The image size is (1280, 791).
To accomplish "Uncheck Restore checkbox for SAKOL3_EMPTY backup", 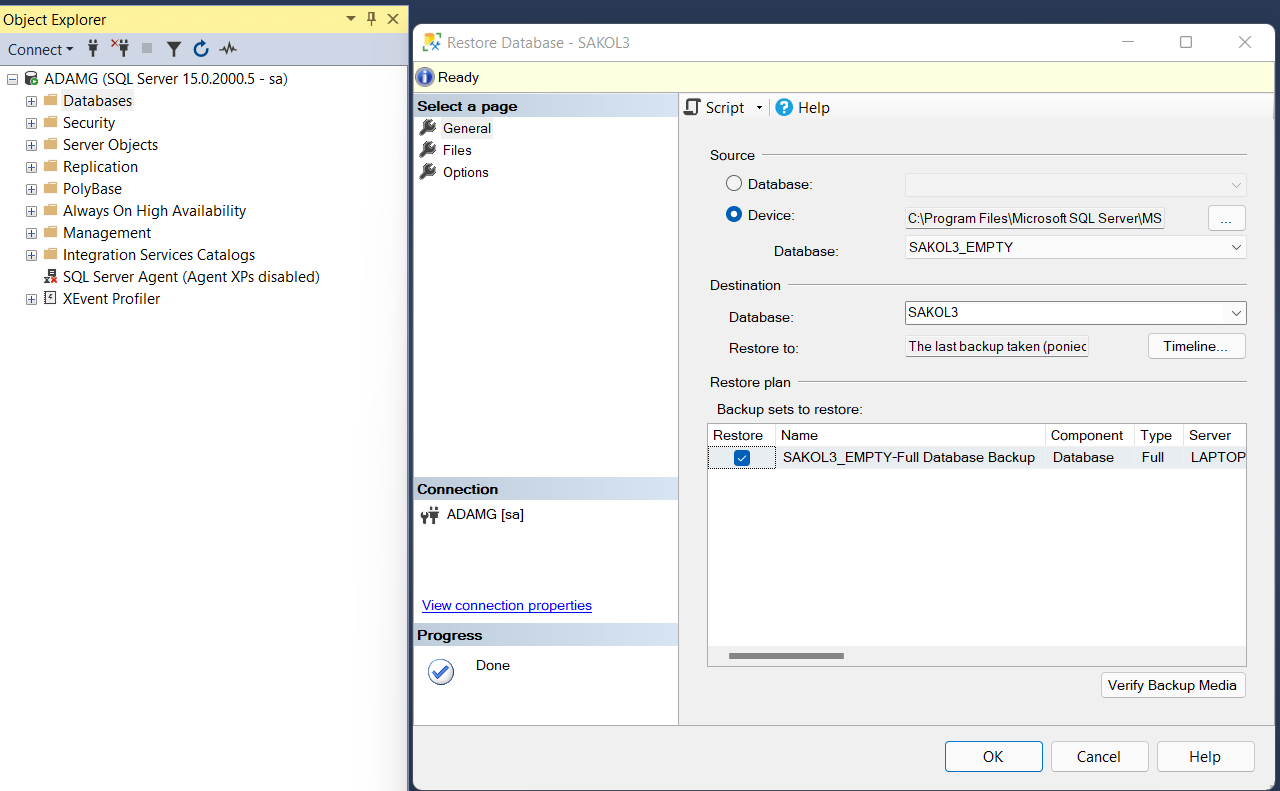I will click(742, 458).
